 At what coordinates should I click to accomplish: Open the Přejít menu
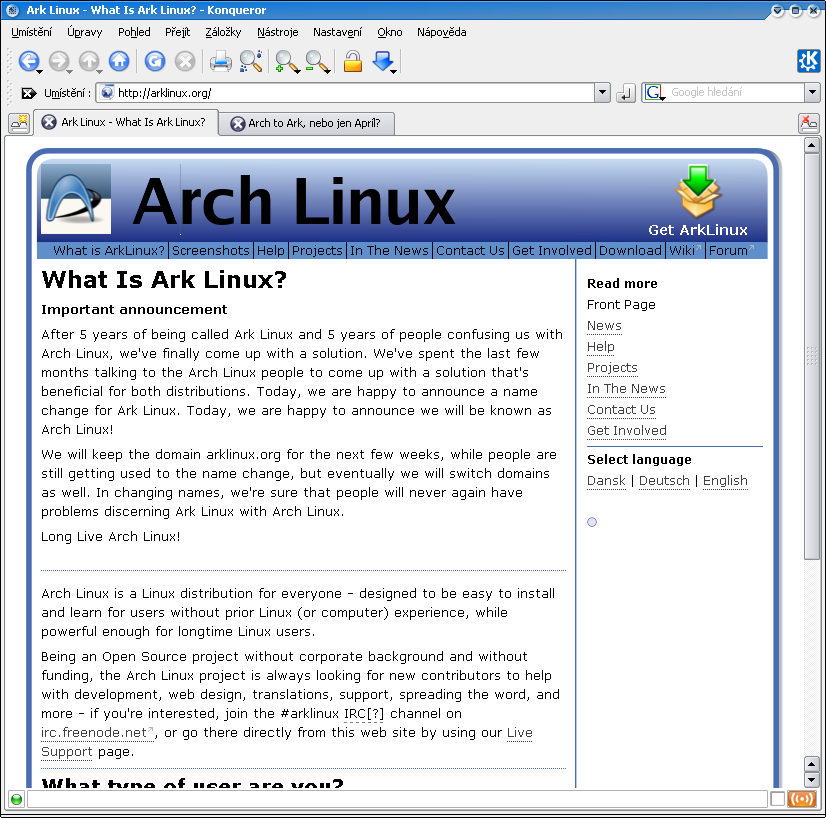178,32
